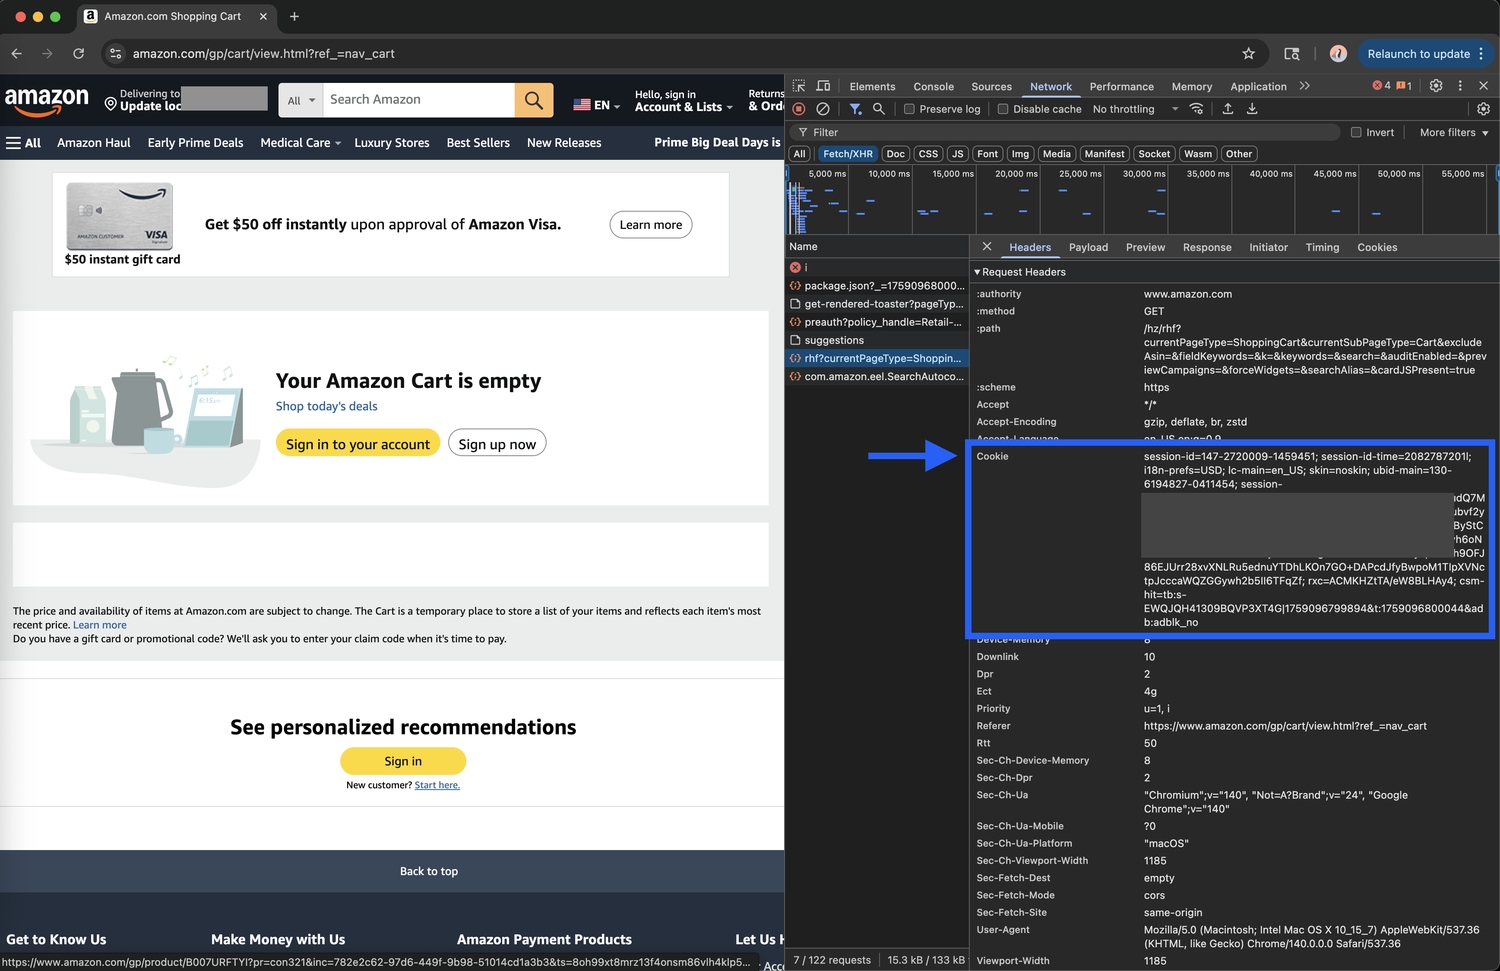Collapse the Request Headers section

pyautogui.click(x=978, y=271)
